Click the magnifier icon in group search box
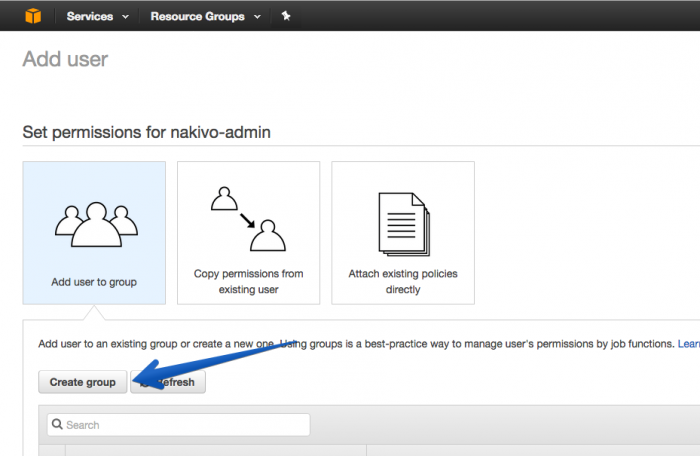This screenshot has height=456, width=700. pyautogui.click(x=57, y=424)
